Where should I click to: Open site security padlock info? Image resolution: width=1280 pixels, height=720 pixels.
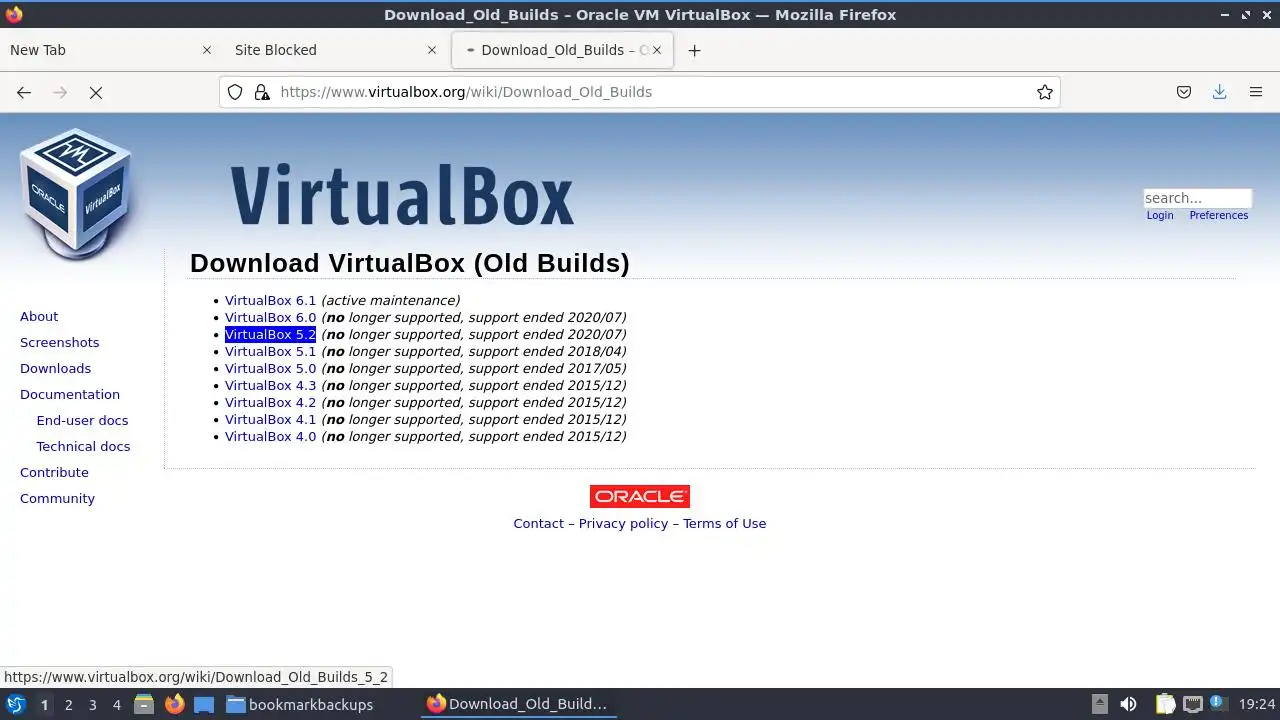point(262,92)
